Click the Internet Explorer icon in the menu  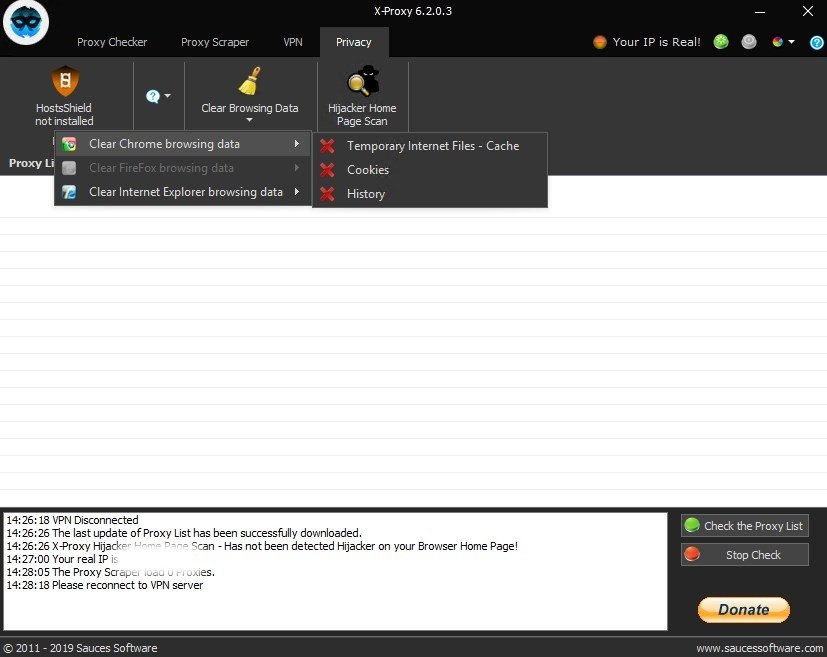[x=69, y=192]
